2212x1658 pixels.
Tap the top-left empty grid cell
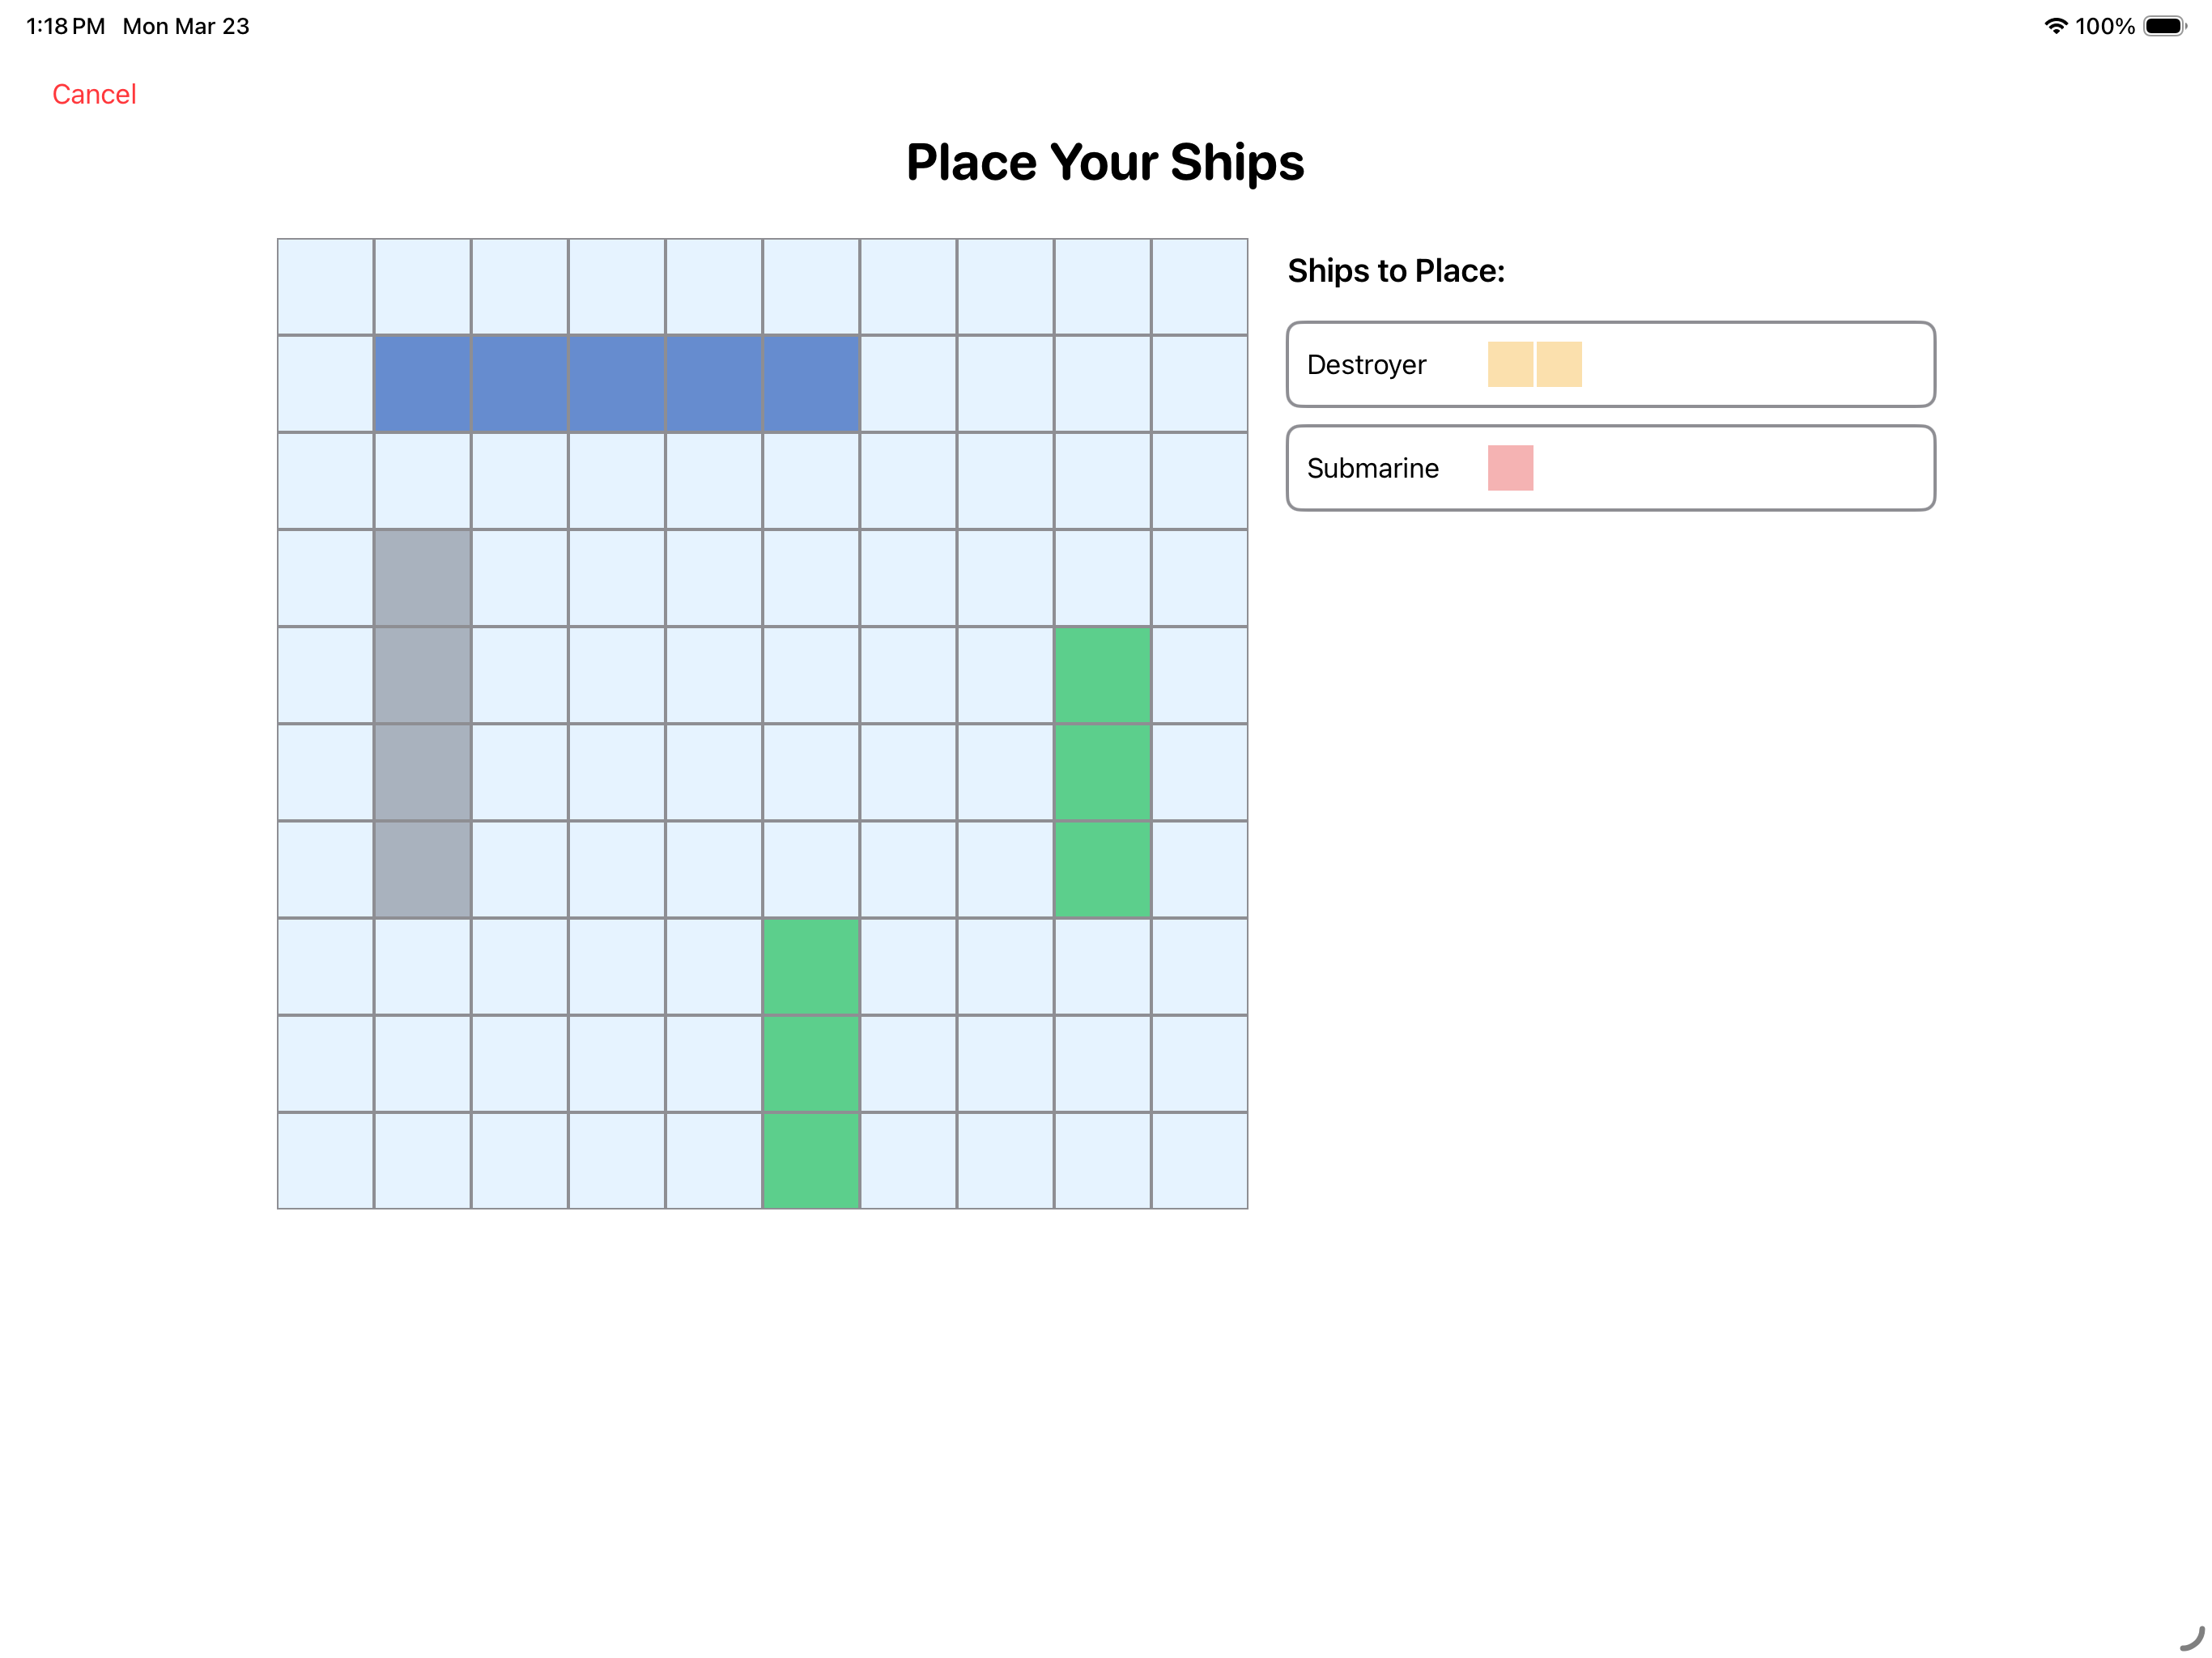click(x=326, y=287)
